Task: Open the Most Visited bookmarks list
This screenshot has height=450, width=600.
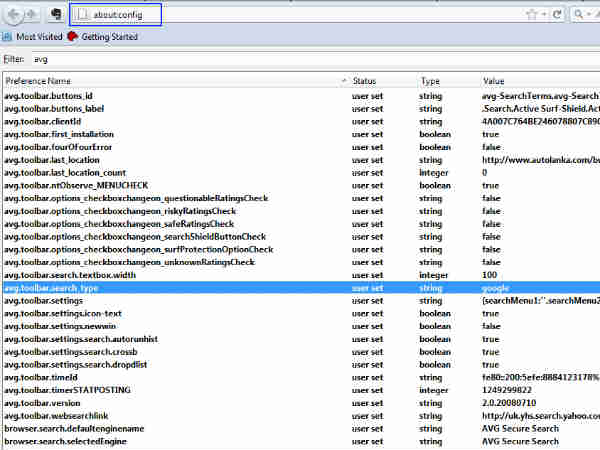Action: (x=39, y=36)
